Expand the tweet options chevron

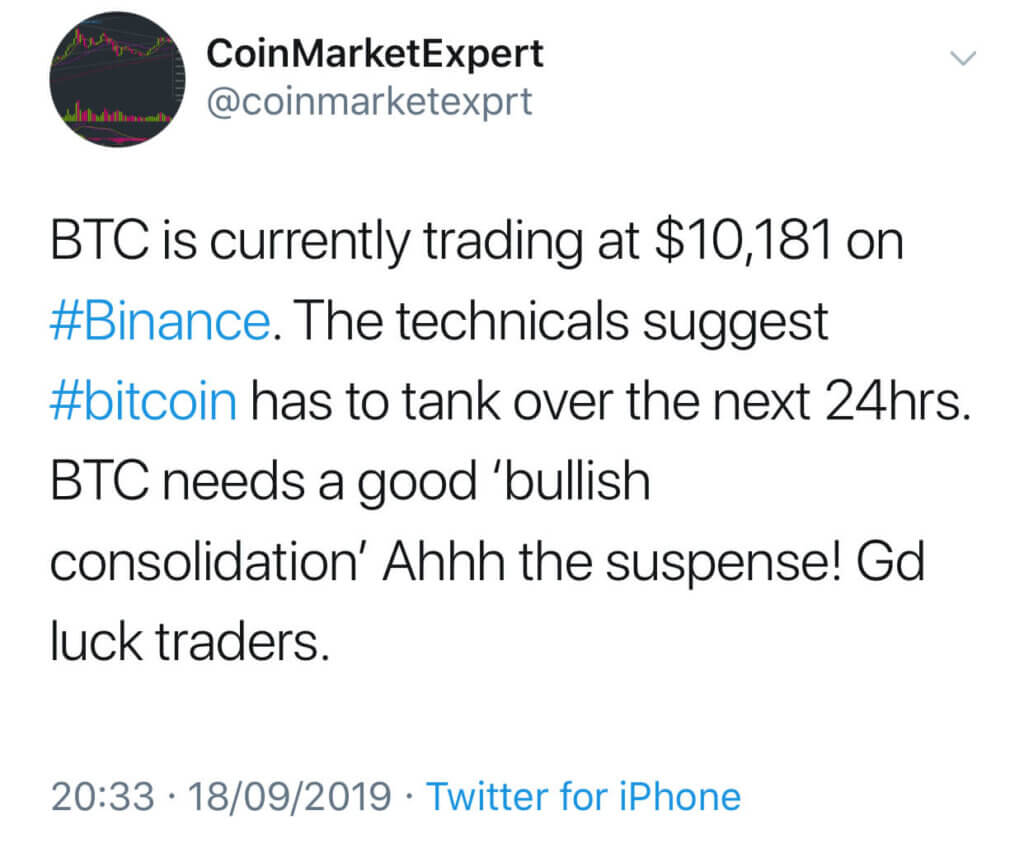963,58
